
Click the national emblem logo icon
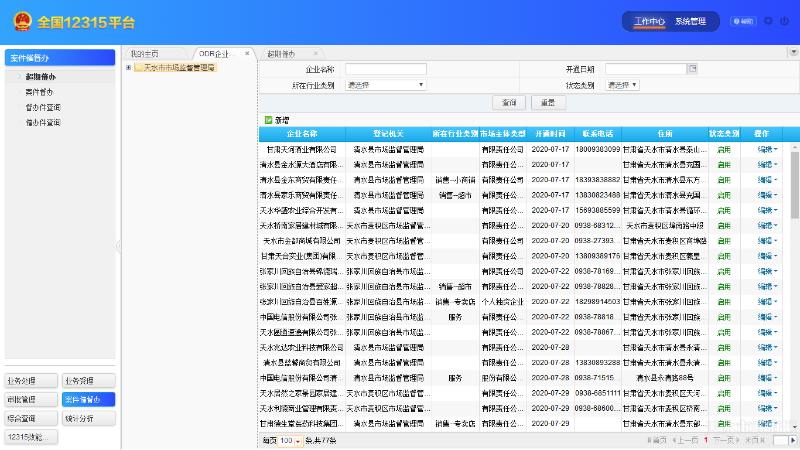(19, 21)
